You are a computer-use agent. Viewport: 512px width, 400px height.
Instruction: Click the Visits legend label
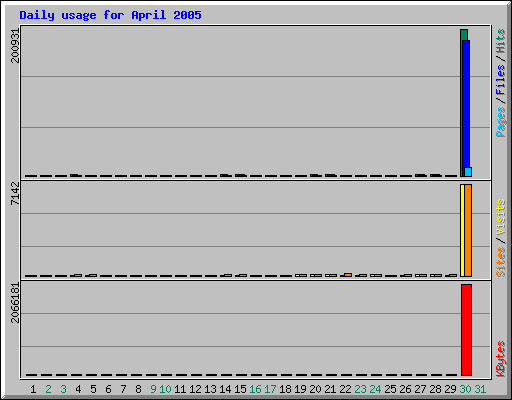tap(501, 218)
